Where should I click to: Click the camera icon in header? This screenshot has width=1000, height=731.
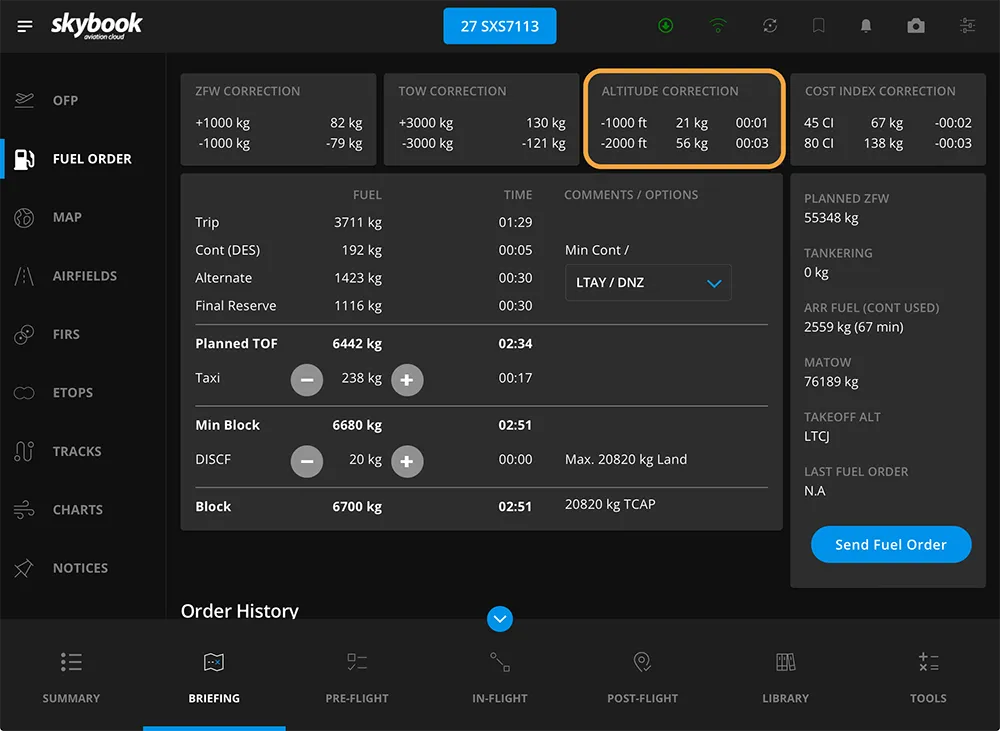[916, 26]
